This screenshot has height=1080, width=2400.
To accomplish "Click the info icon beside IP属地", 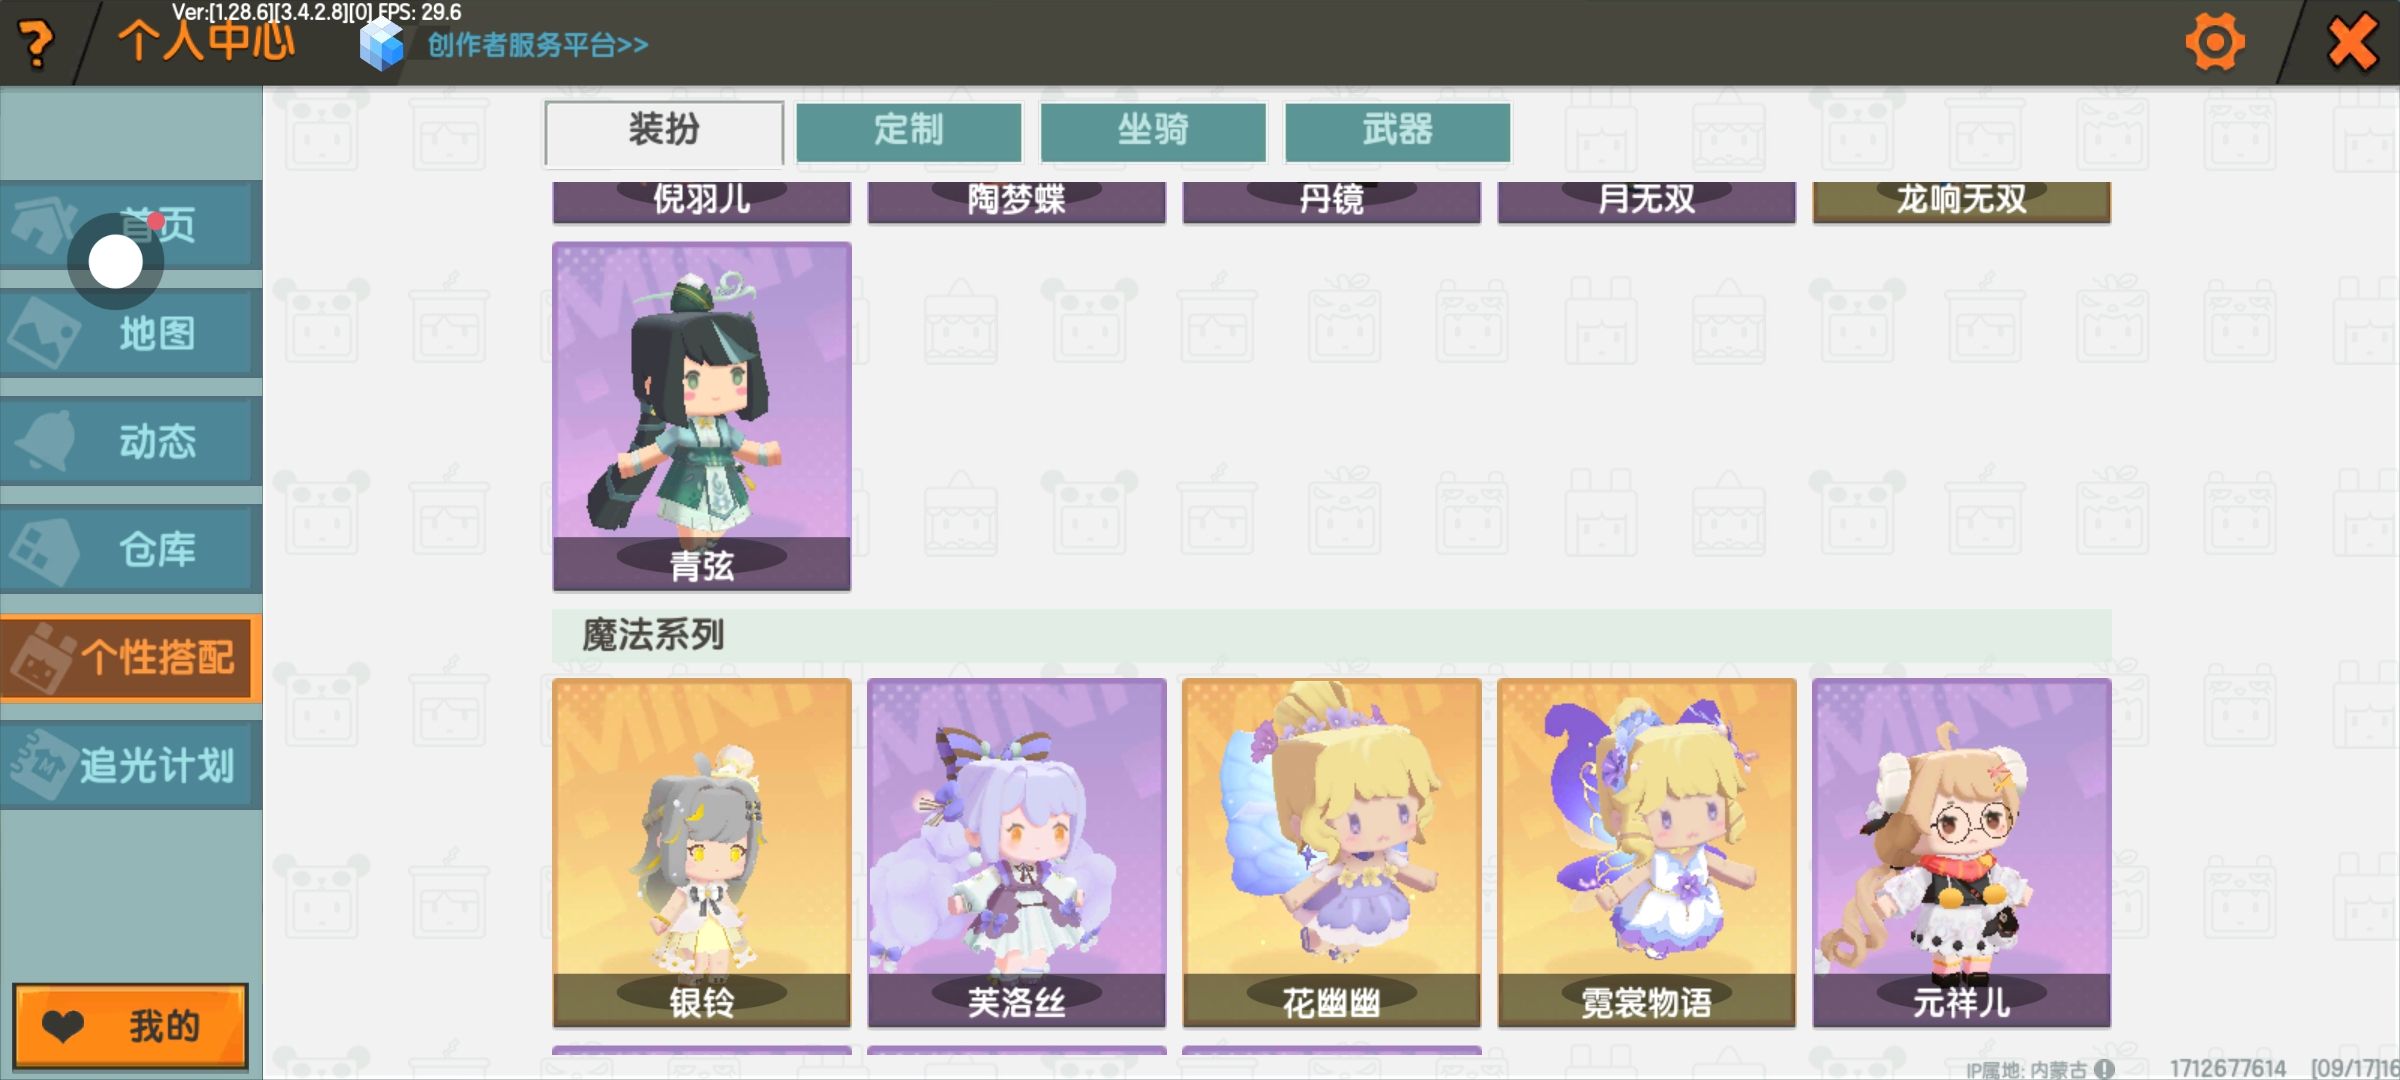I will (2104, 1069).
